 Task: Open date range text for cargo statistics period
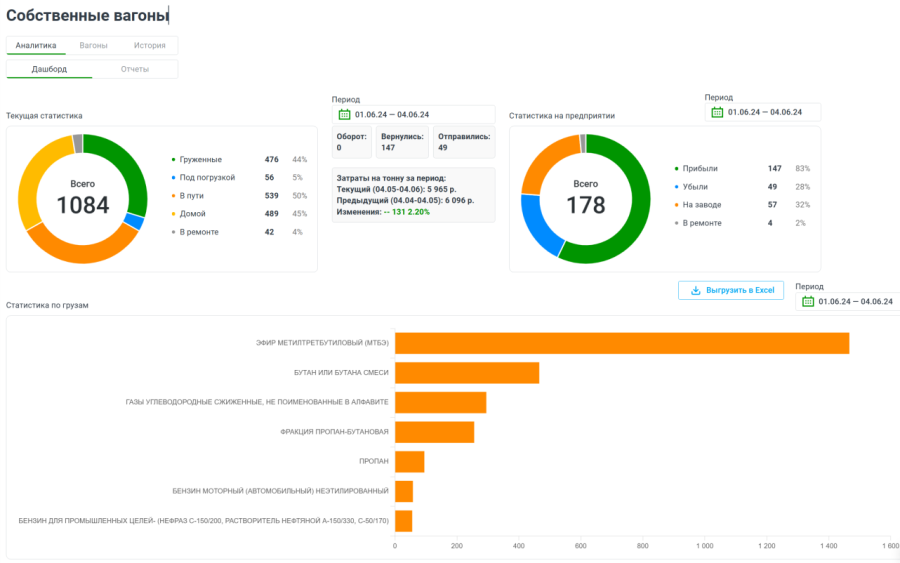(855, 301)
